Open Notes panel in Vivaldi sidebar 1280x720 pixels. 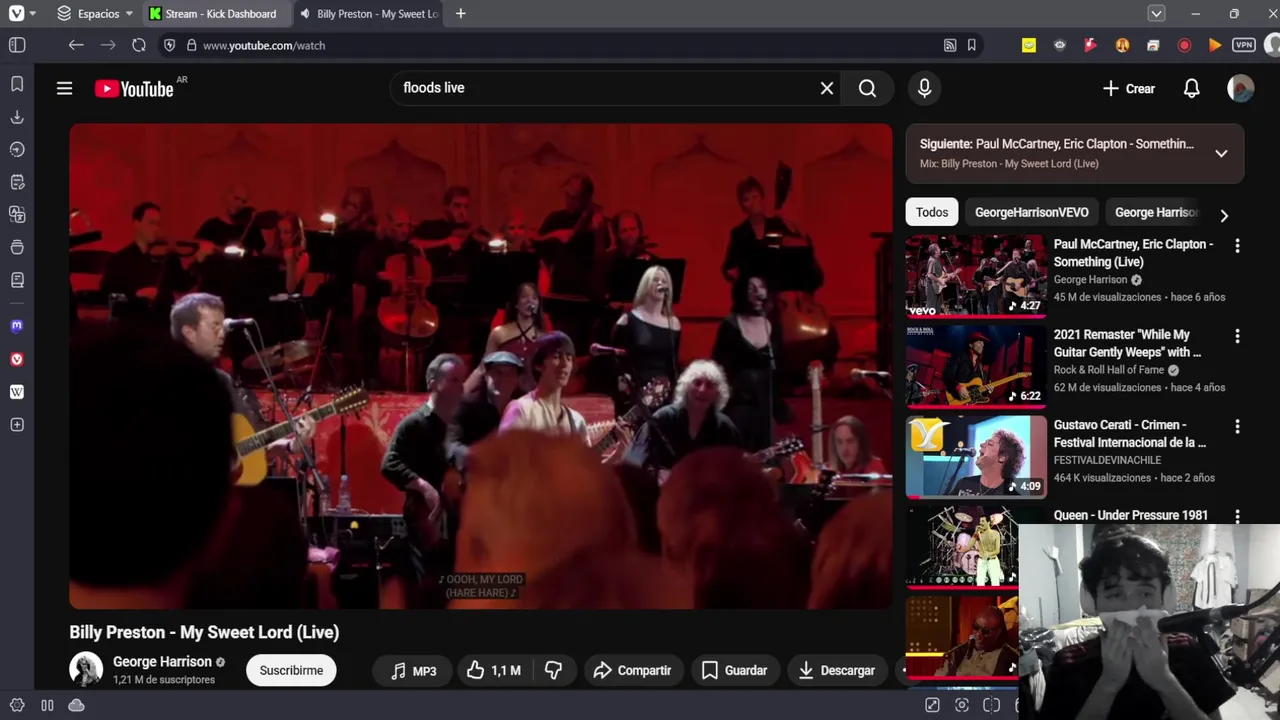pos(17,182)
